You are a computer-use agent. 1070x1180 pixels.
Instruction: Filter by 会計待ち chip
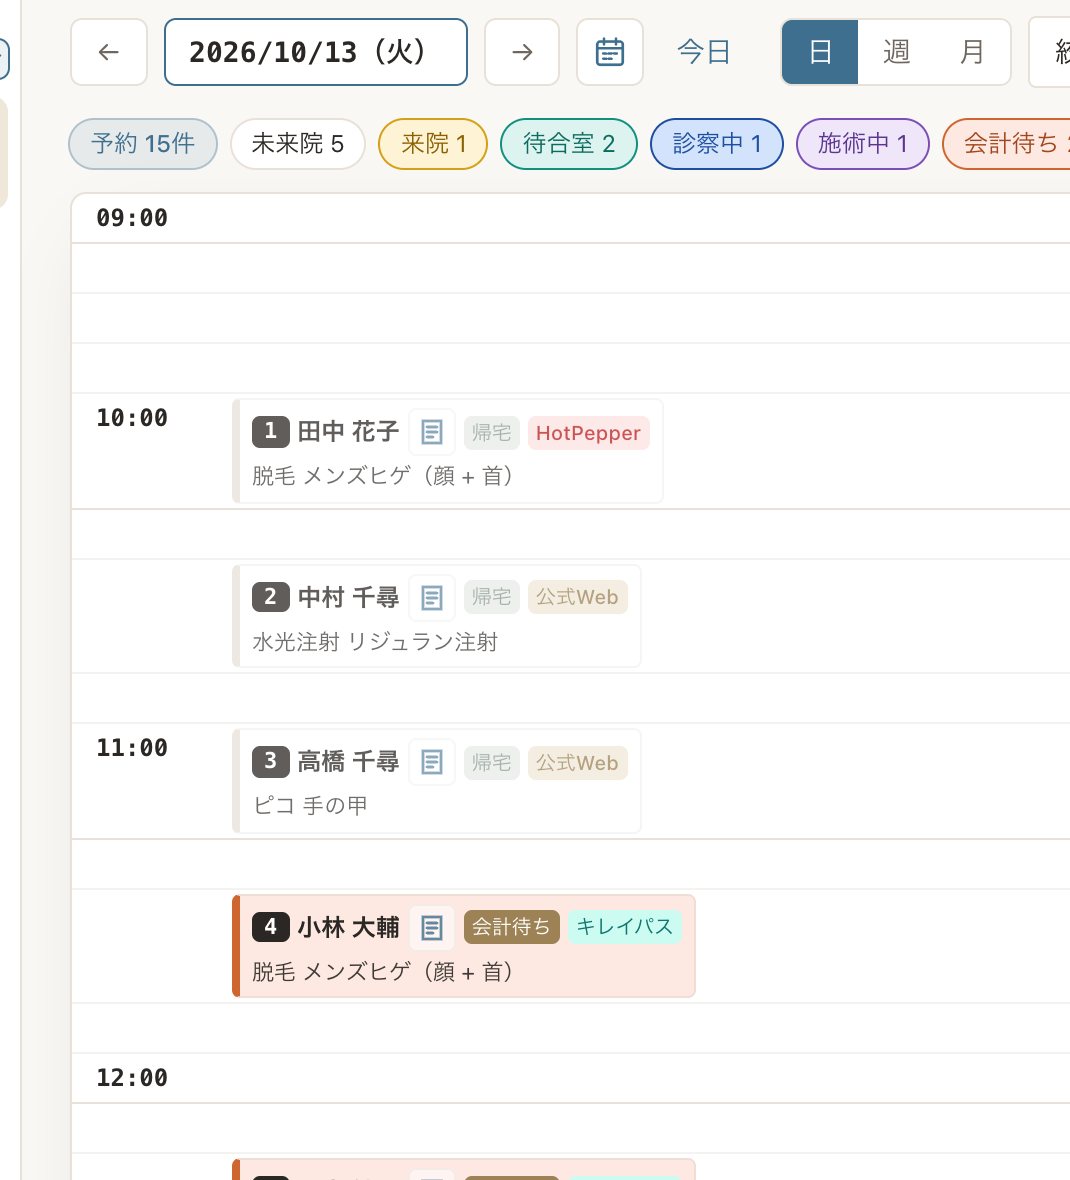click(x=1008, y=144)
